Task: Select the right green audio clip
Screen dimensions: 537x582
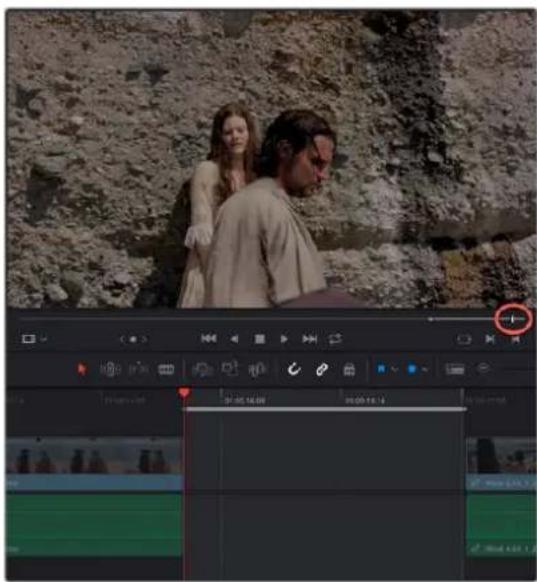Action: coord(501,524)
